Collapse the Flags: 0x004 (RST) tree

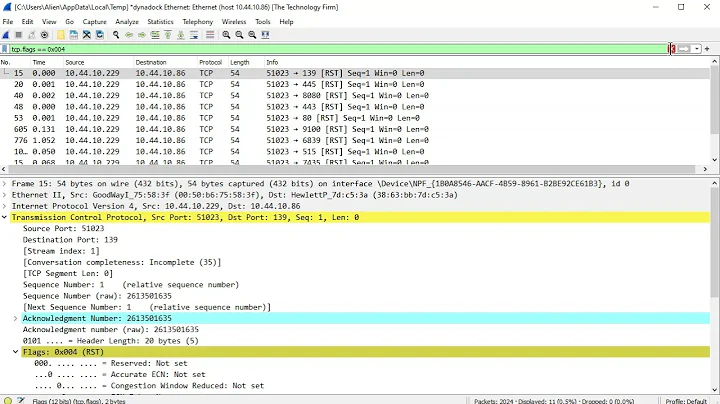[15, 352]
